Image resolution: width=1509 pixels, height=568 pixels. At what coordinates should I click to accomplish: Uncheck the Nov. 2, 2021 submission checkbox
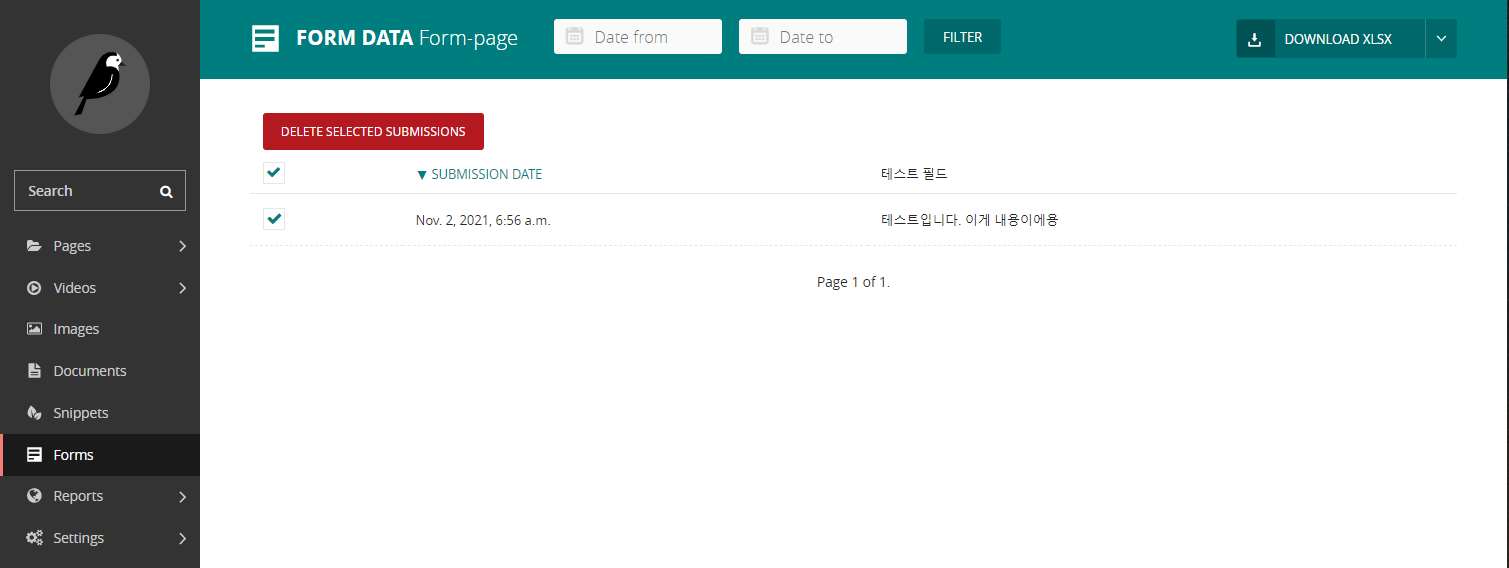click(x=274, y=218)
